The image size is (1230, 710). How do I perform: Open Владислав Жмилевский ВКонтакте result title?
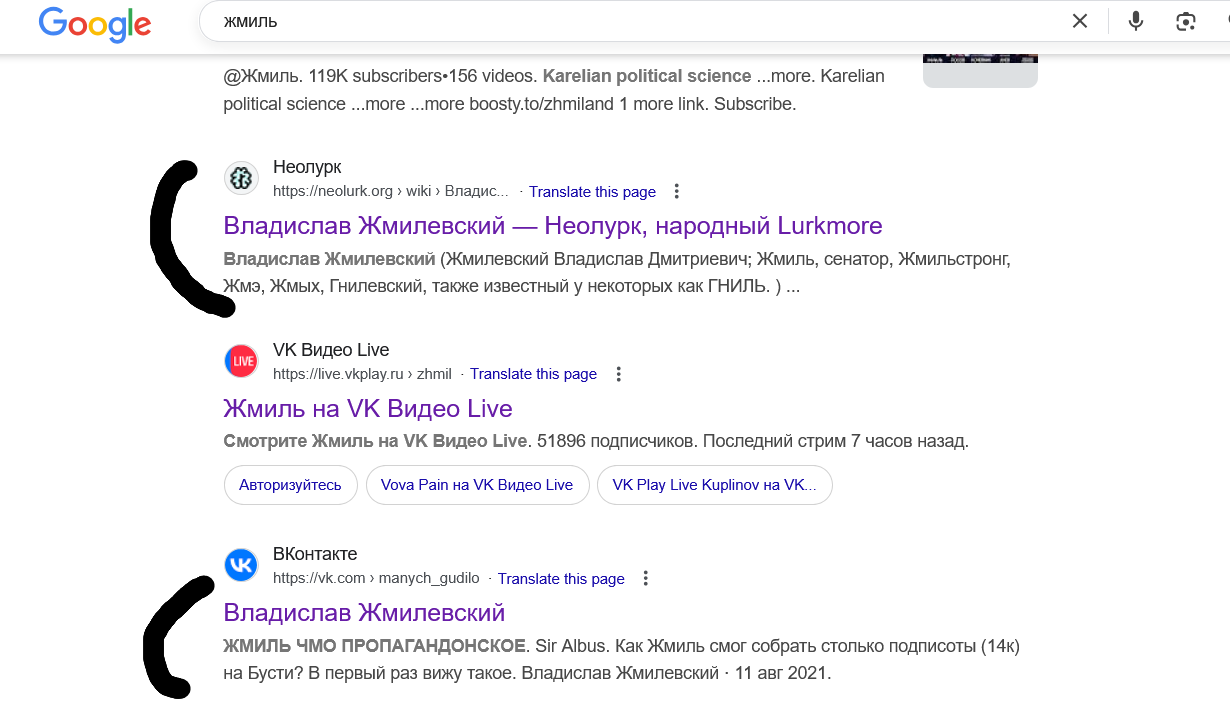tap(364, 612)
